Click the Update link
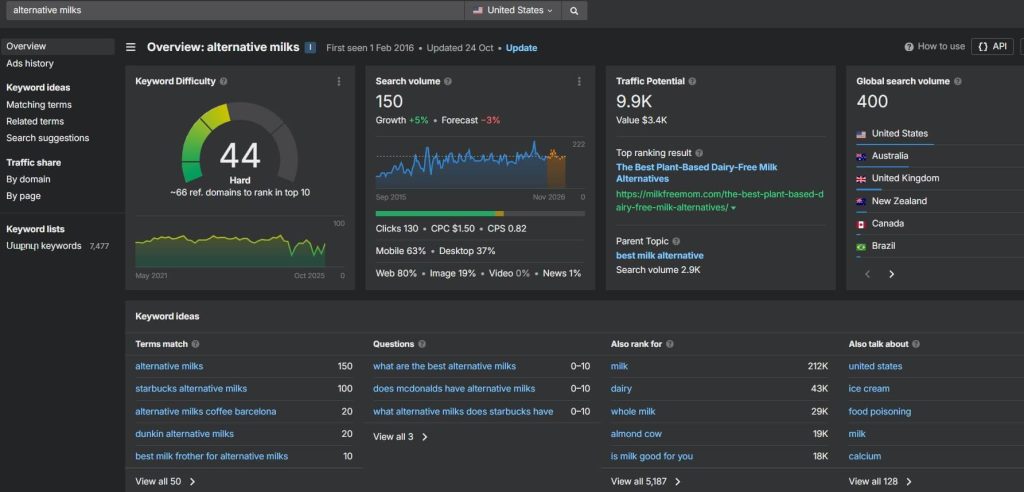 [521, 48]
